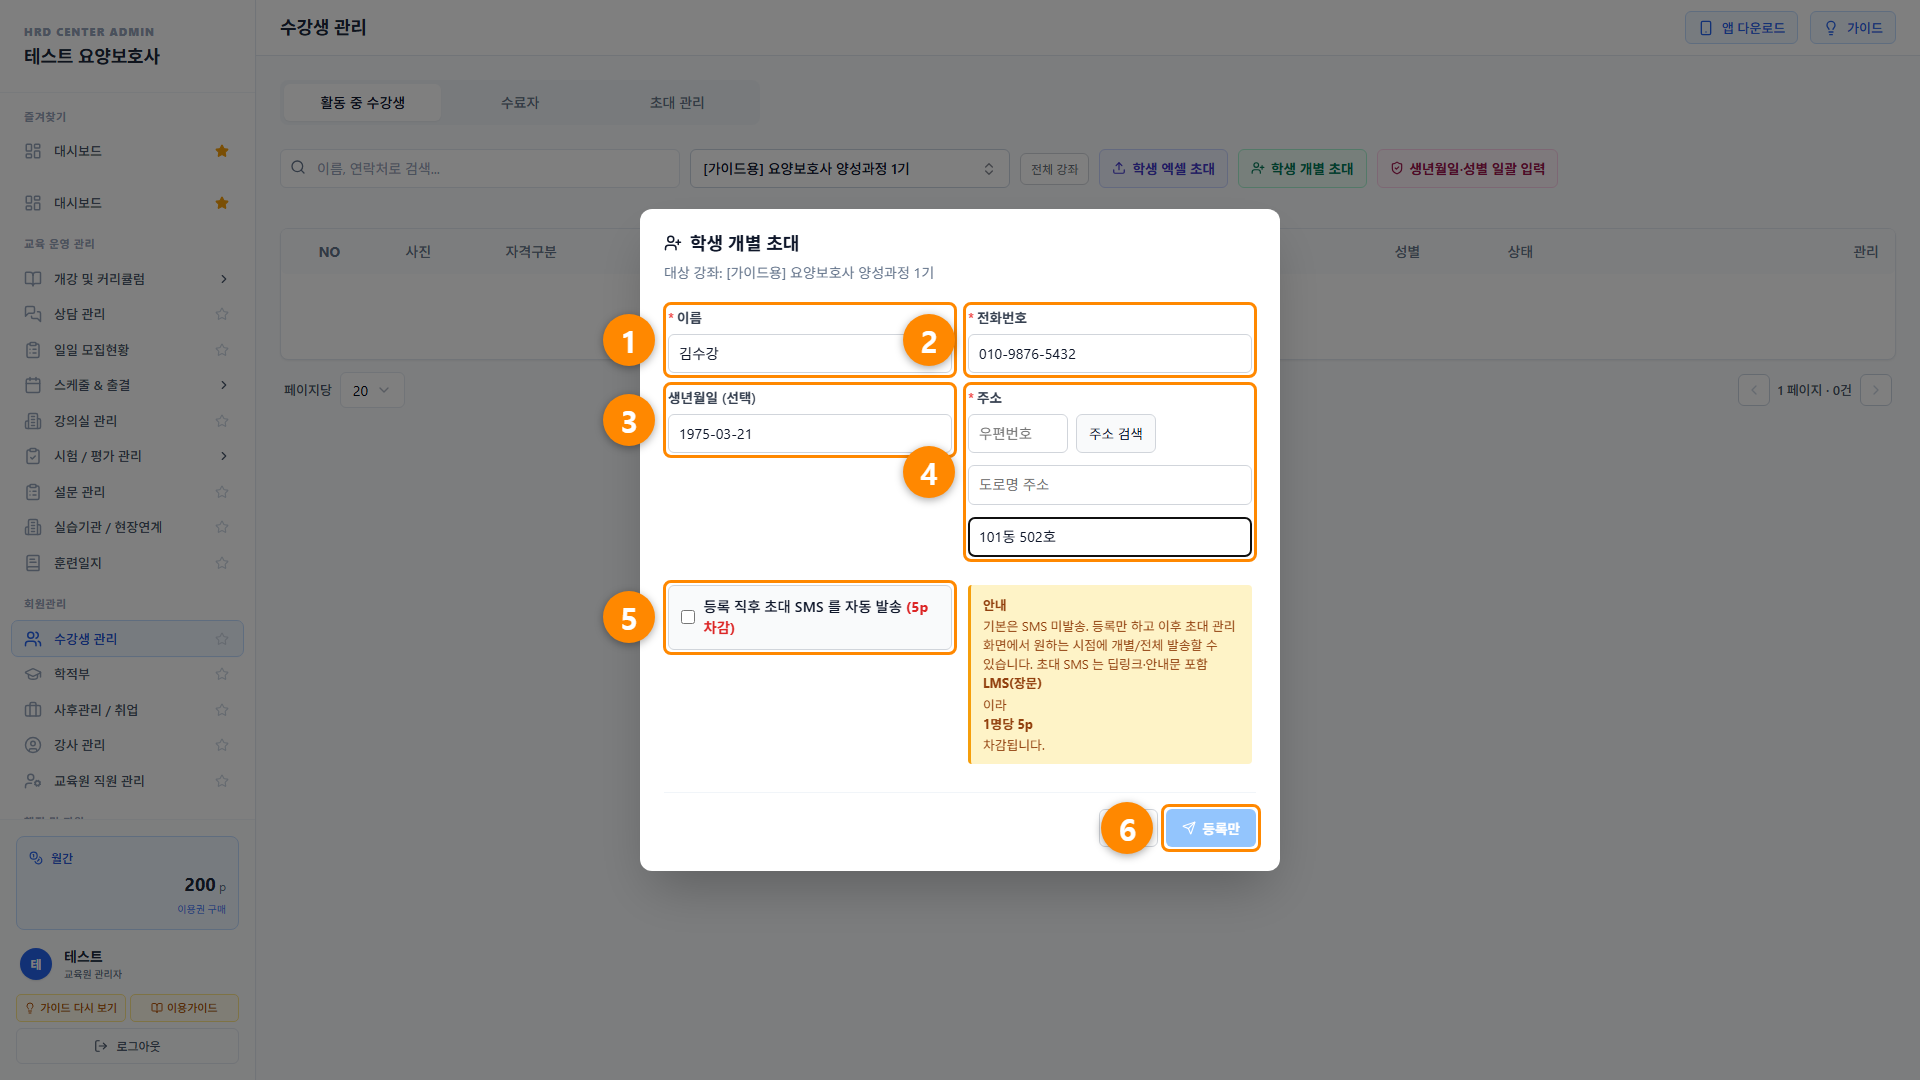Open 실습기관 / 현장연계 menu item
The width and height of the screenshot is (1920, 1080).
[127, 527]
